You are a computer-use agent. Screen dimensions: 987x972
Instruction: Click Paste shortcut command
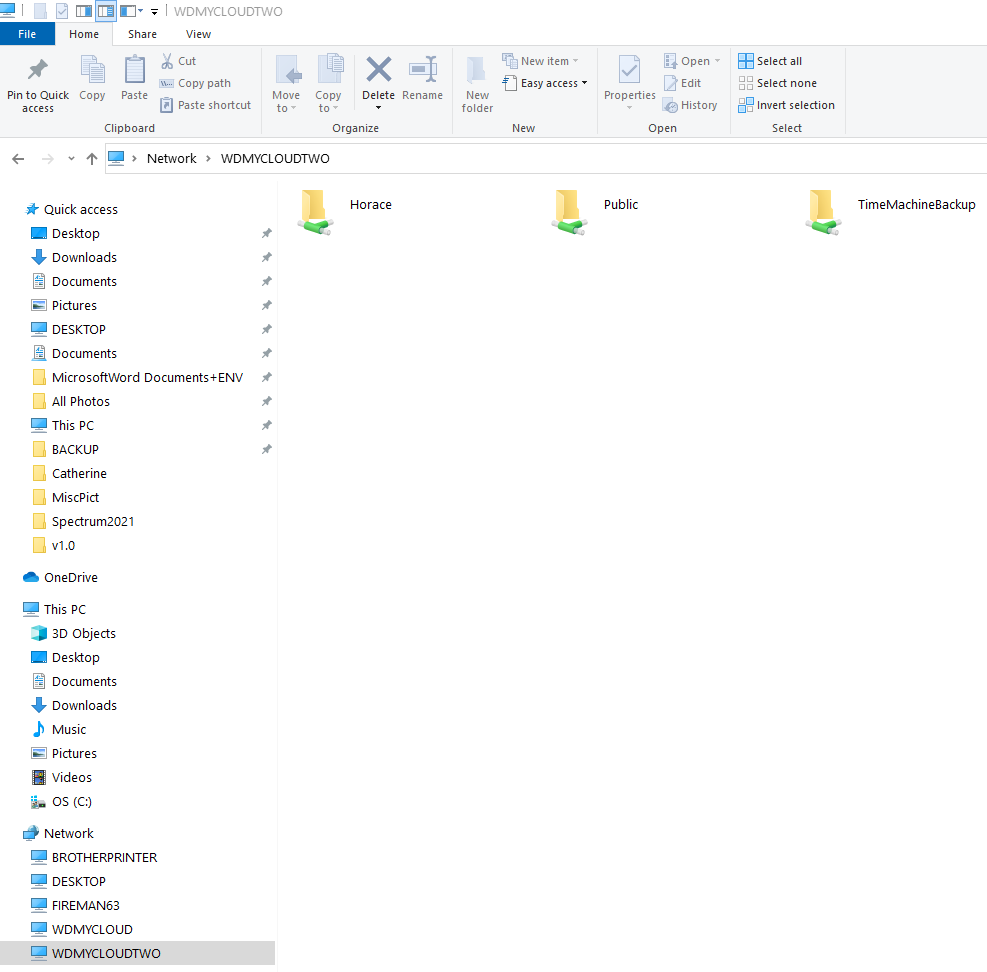pyautogui.click(x=205, y=105)
